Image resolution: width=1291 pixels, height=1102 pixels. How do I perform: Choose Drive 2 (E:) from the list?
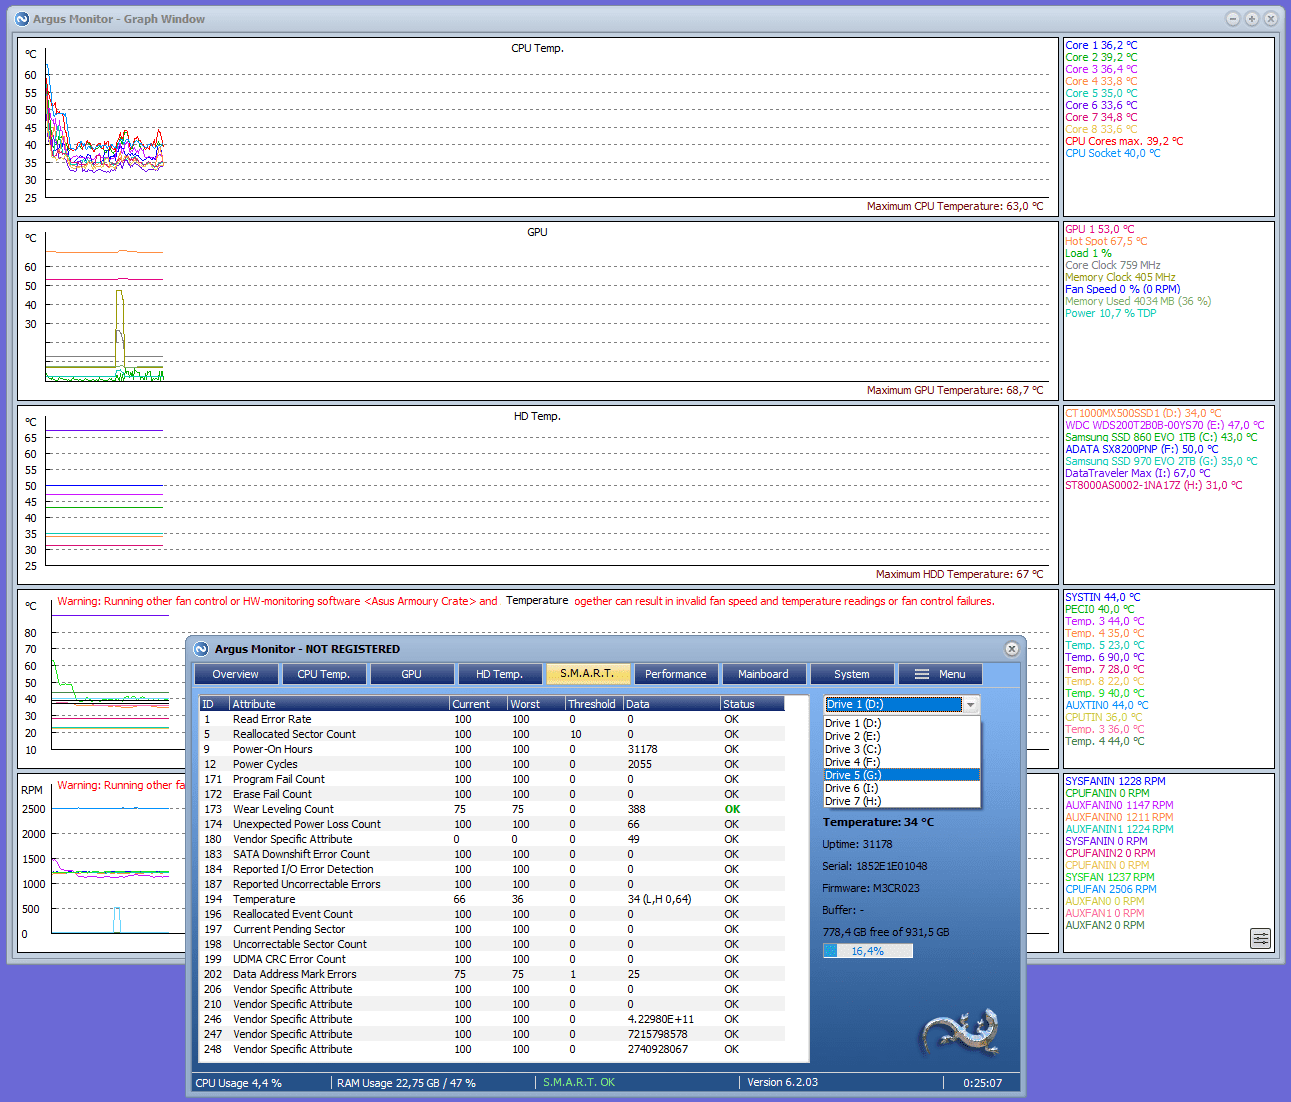[902, 736]
